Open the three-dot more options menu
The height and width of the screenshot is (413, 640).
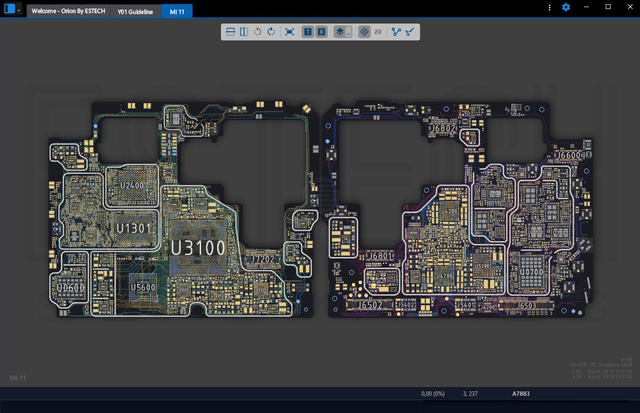(550, 7)
